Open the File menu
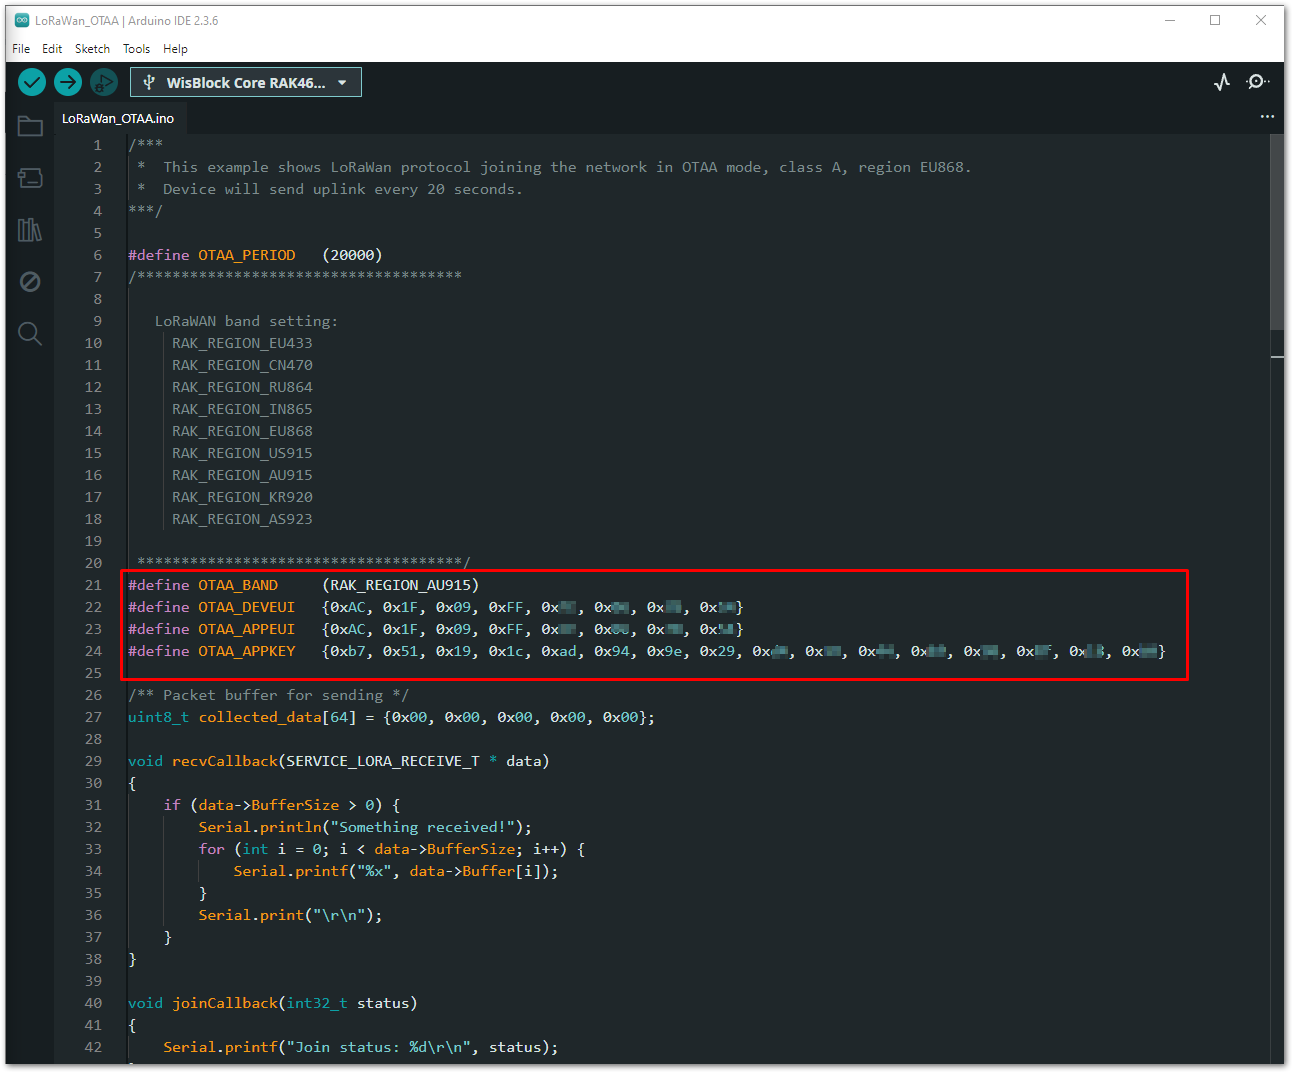The height and width of the screenshot is (1073, 1293). (20, 48)
